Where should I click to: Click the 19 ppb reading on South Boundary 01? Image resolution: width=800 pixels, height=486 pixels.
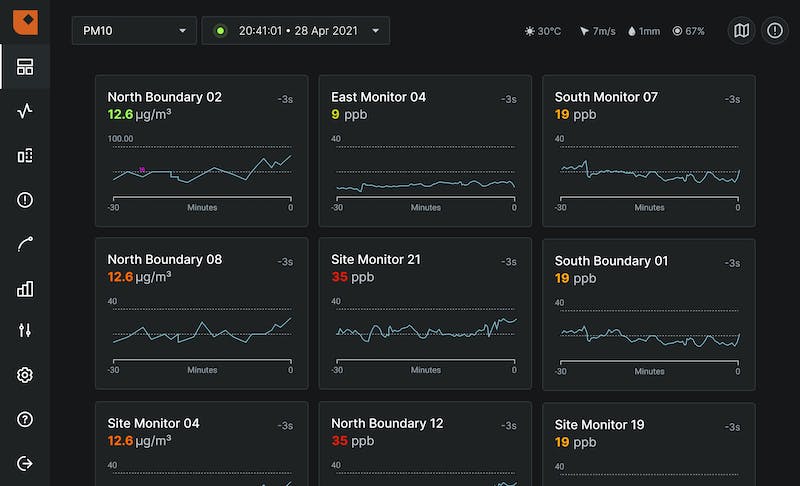tap(576, 278)
